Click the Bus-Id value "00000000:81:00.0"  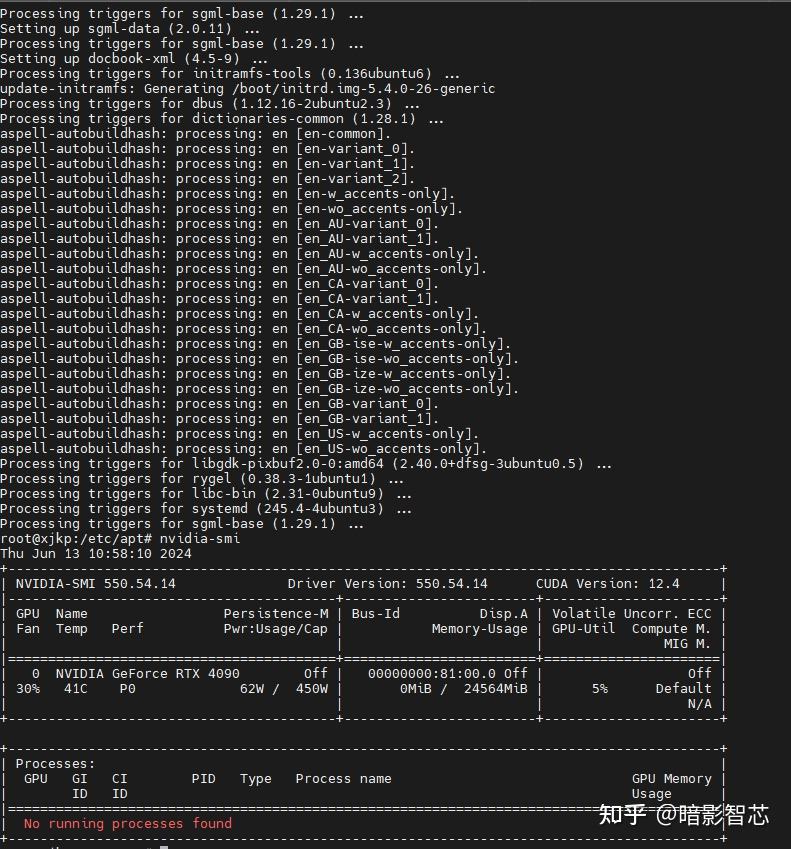click(432, 674)
